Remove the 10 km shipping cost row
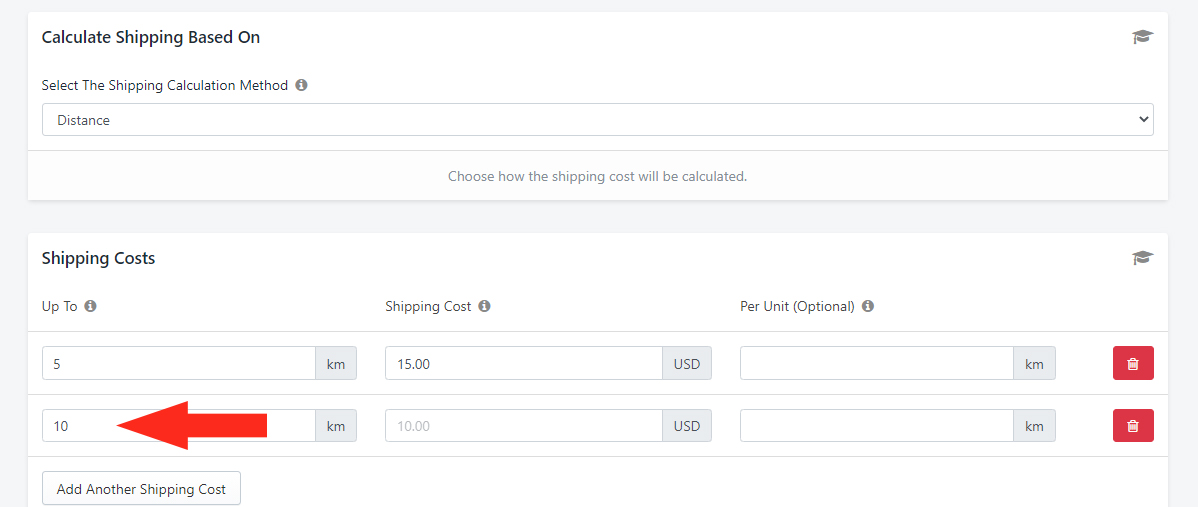This screenshot has height=507, width=1198. pyautogui.click(x=1132, y=426)
